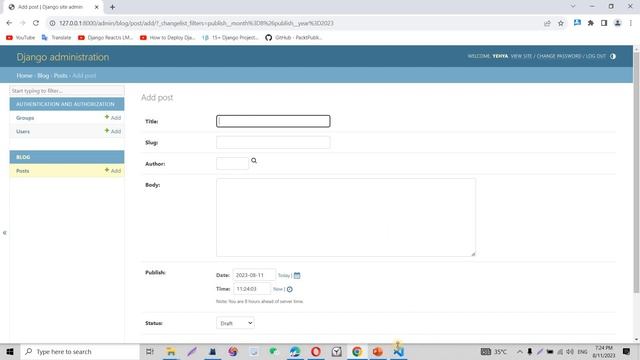640x360 pixels.
Task: Click the browser address bar
Action: tap(294, 23)
